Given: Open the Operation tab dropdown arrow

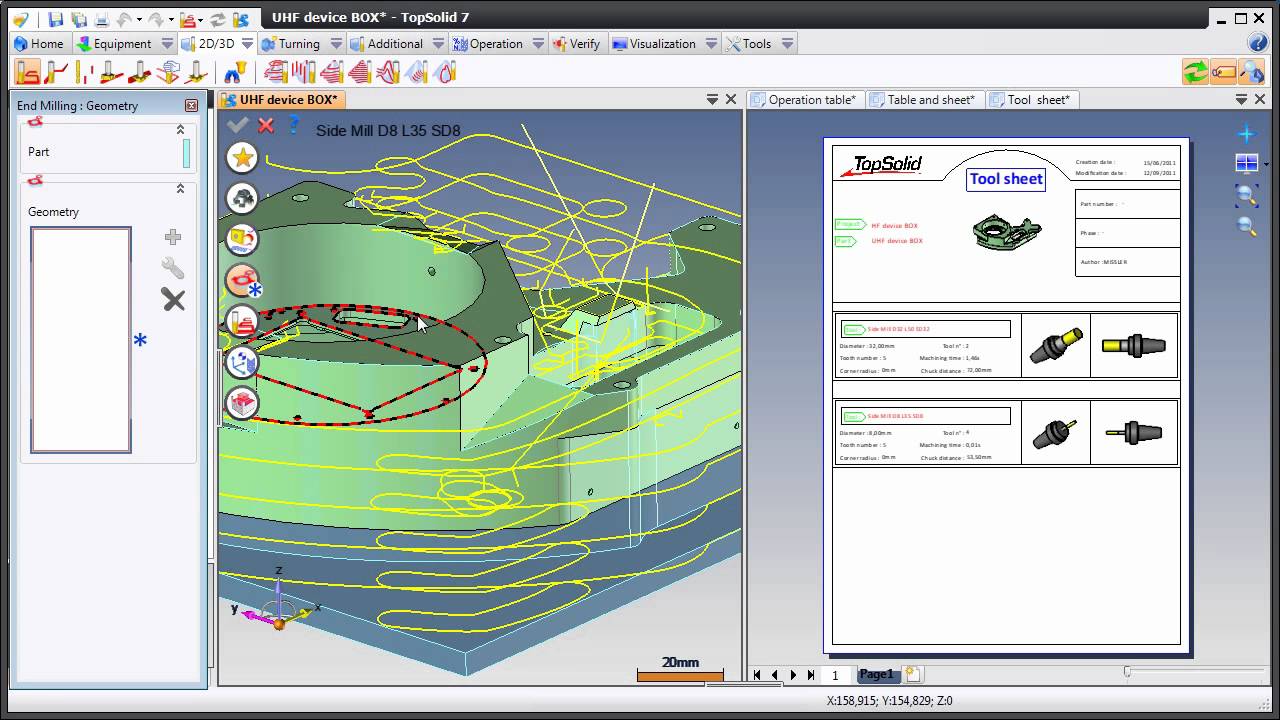Looking at the screenshot, I should tap(538, 43).
